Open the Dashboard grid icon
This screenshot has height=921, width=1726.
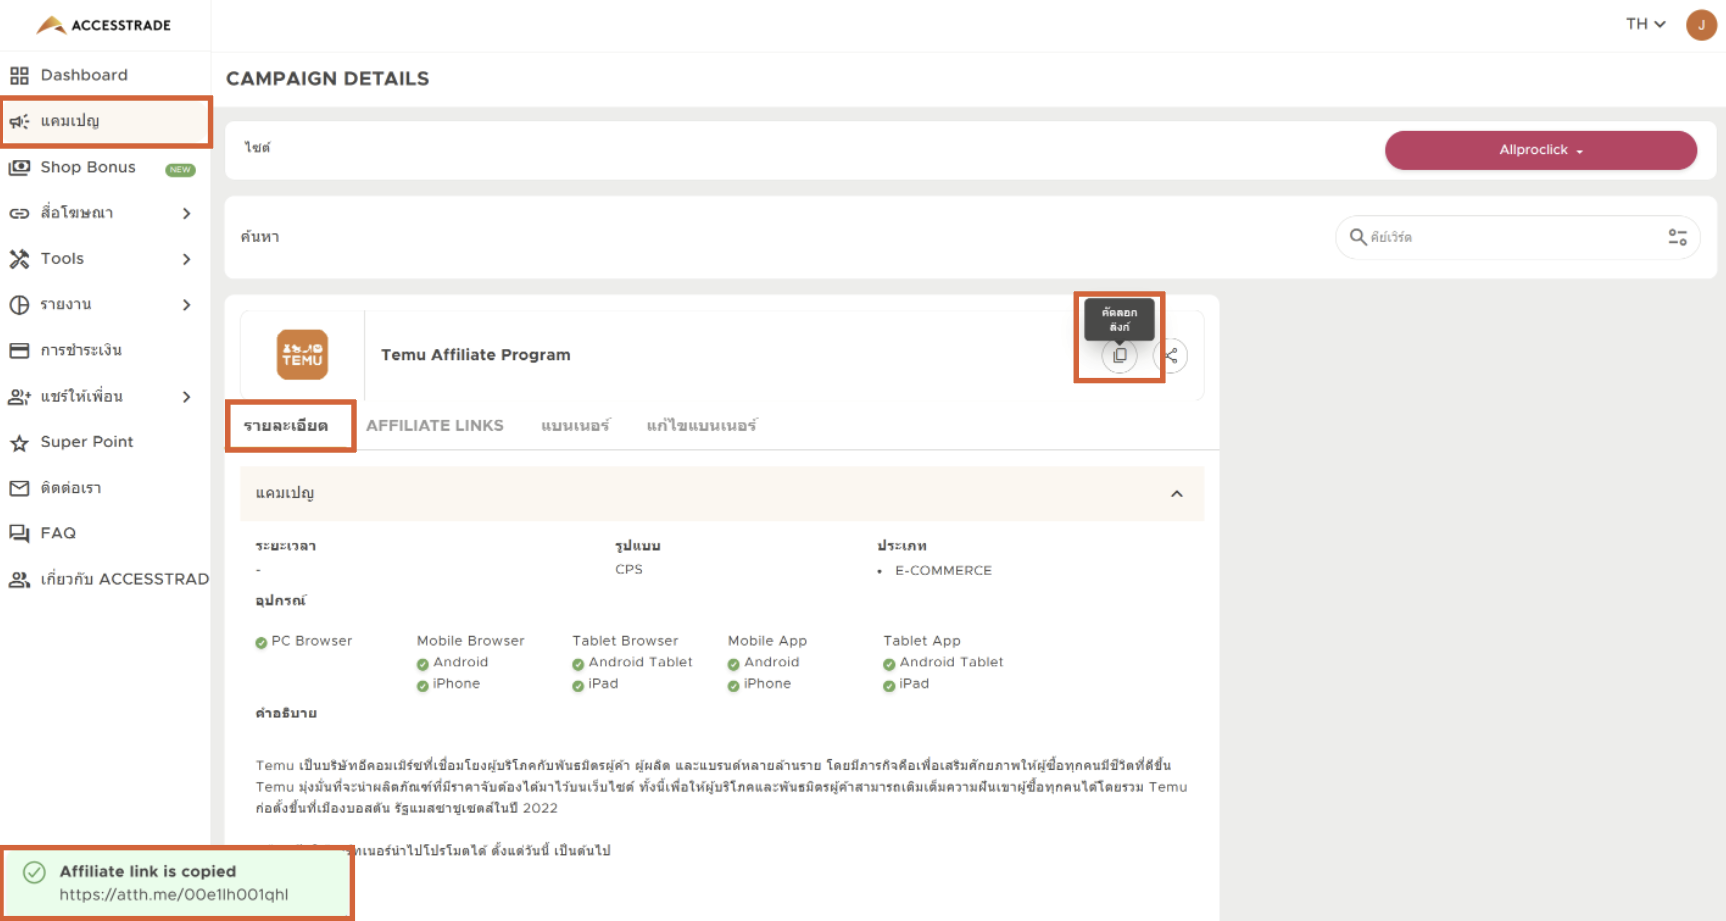pyautogui.click(x=19, y=75)
